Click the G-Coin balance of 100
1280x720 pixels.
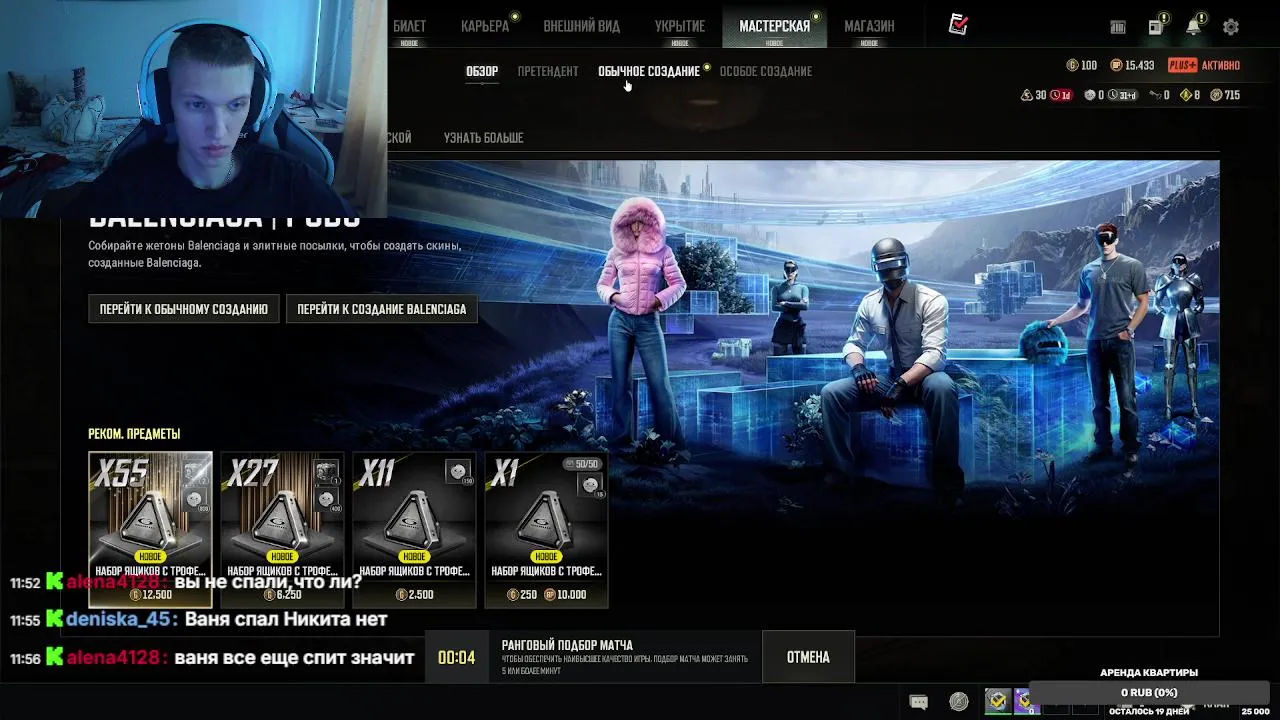pyautogui.click(x=1082, y=65)
